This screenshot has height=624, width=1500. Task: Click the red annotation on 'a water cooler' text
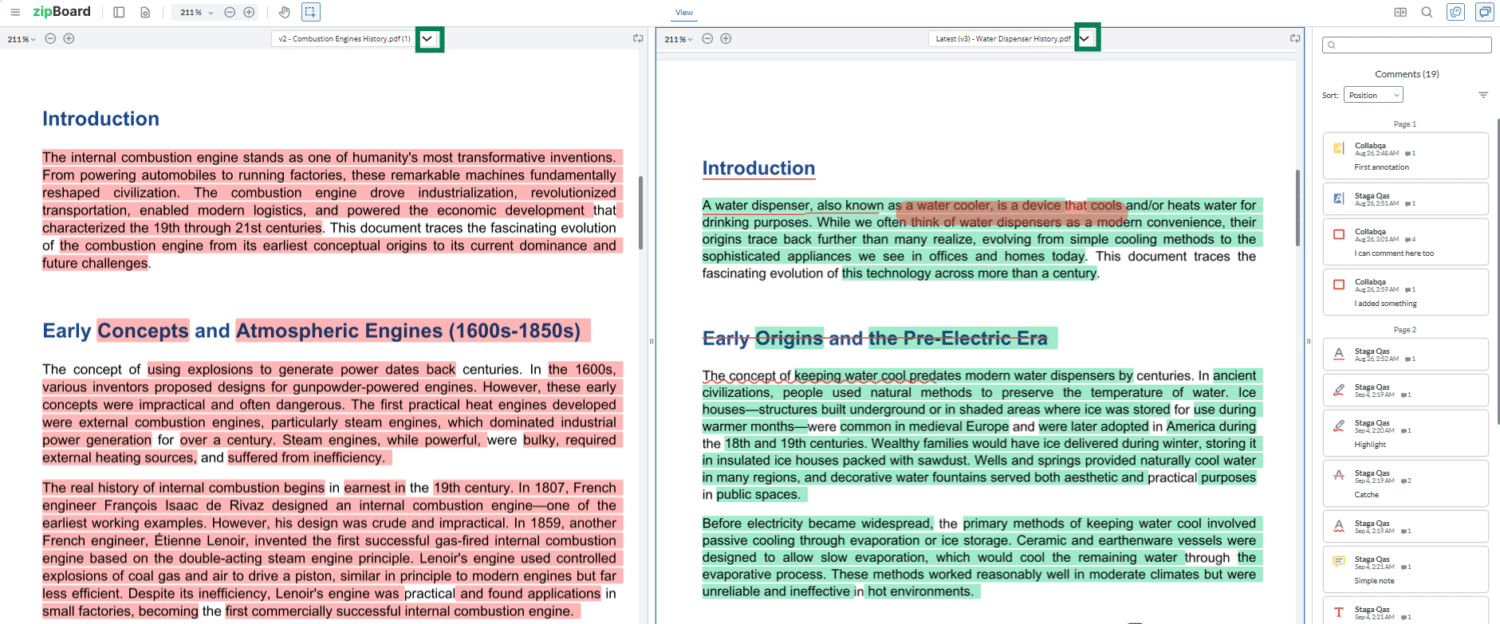(1010, 213)
